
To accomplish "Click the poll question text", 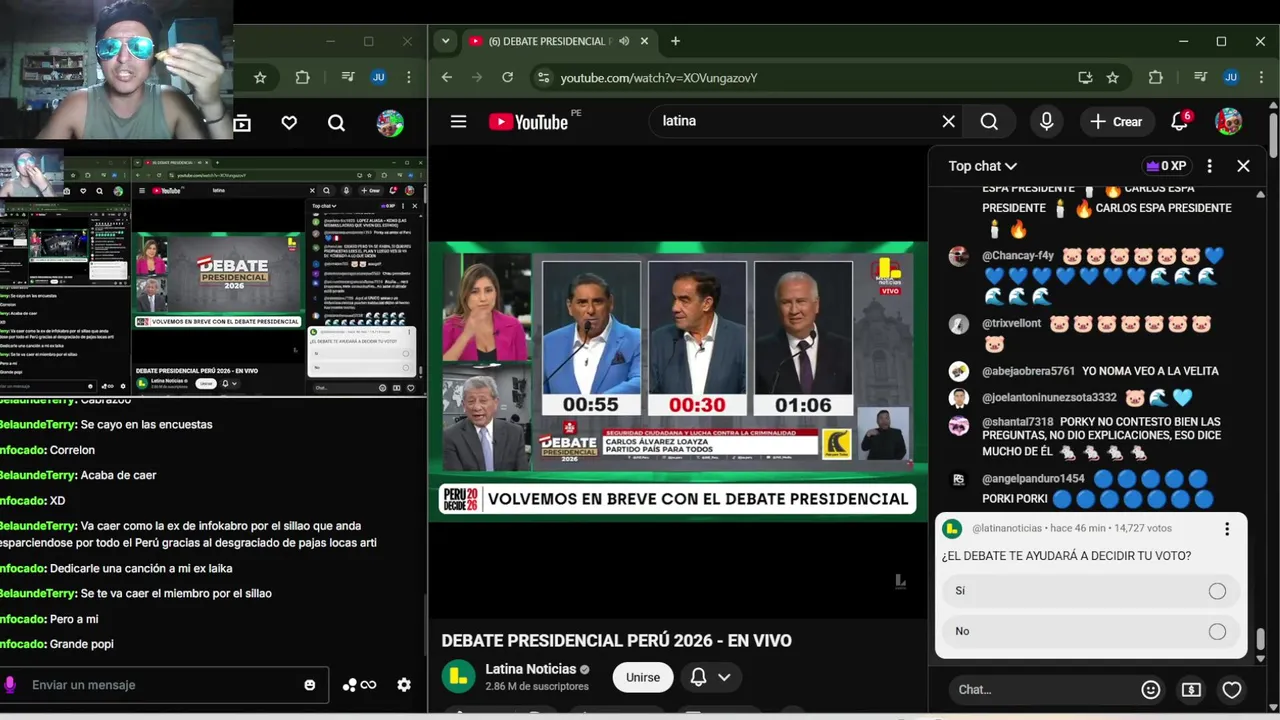I will (1066, 556).
